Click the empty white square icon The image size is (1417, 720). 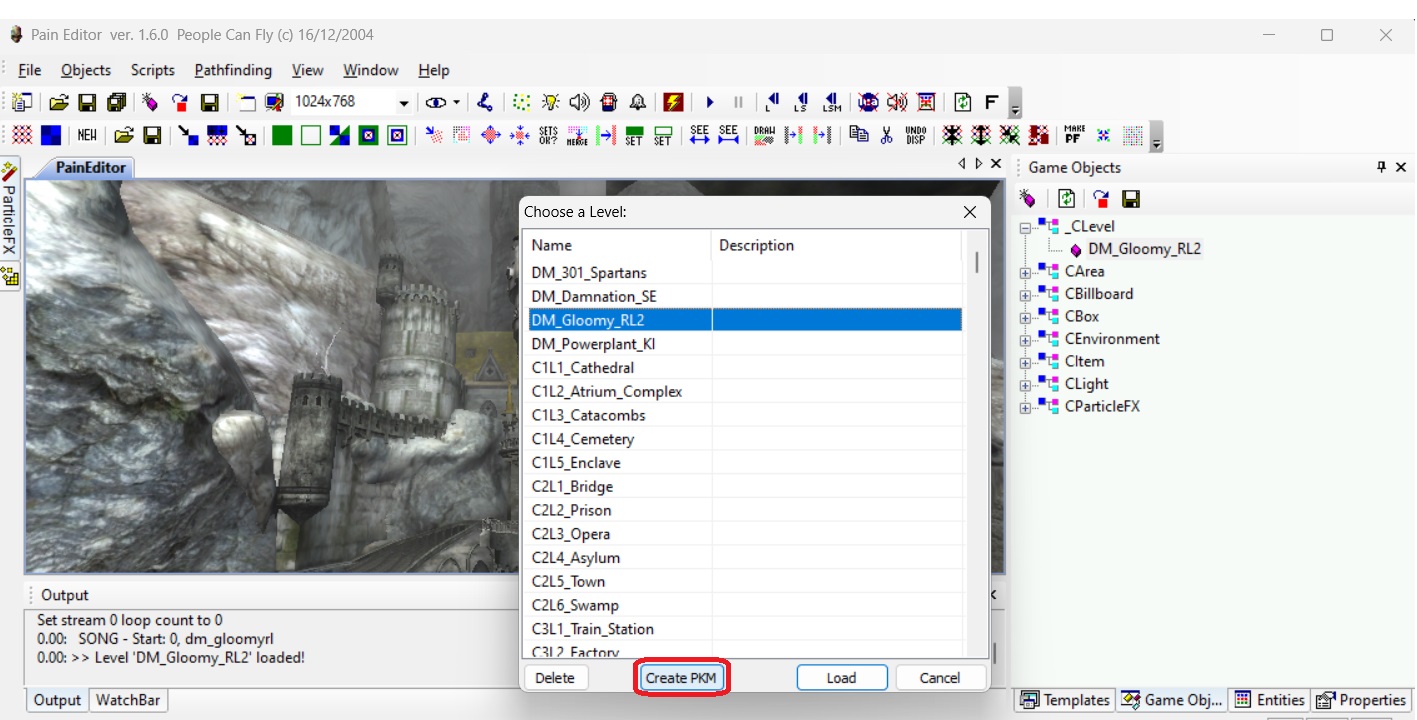click(x=310, y=135)
